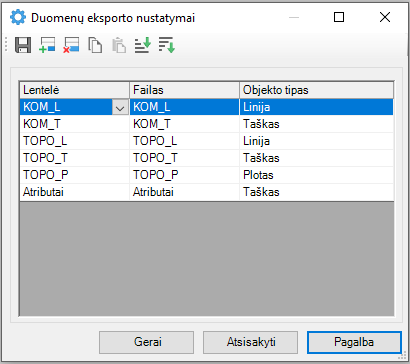
Task: Click the sort descending arrow icon
Action: 167,45
